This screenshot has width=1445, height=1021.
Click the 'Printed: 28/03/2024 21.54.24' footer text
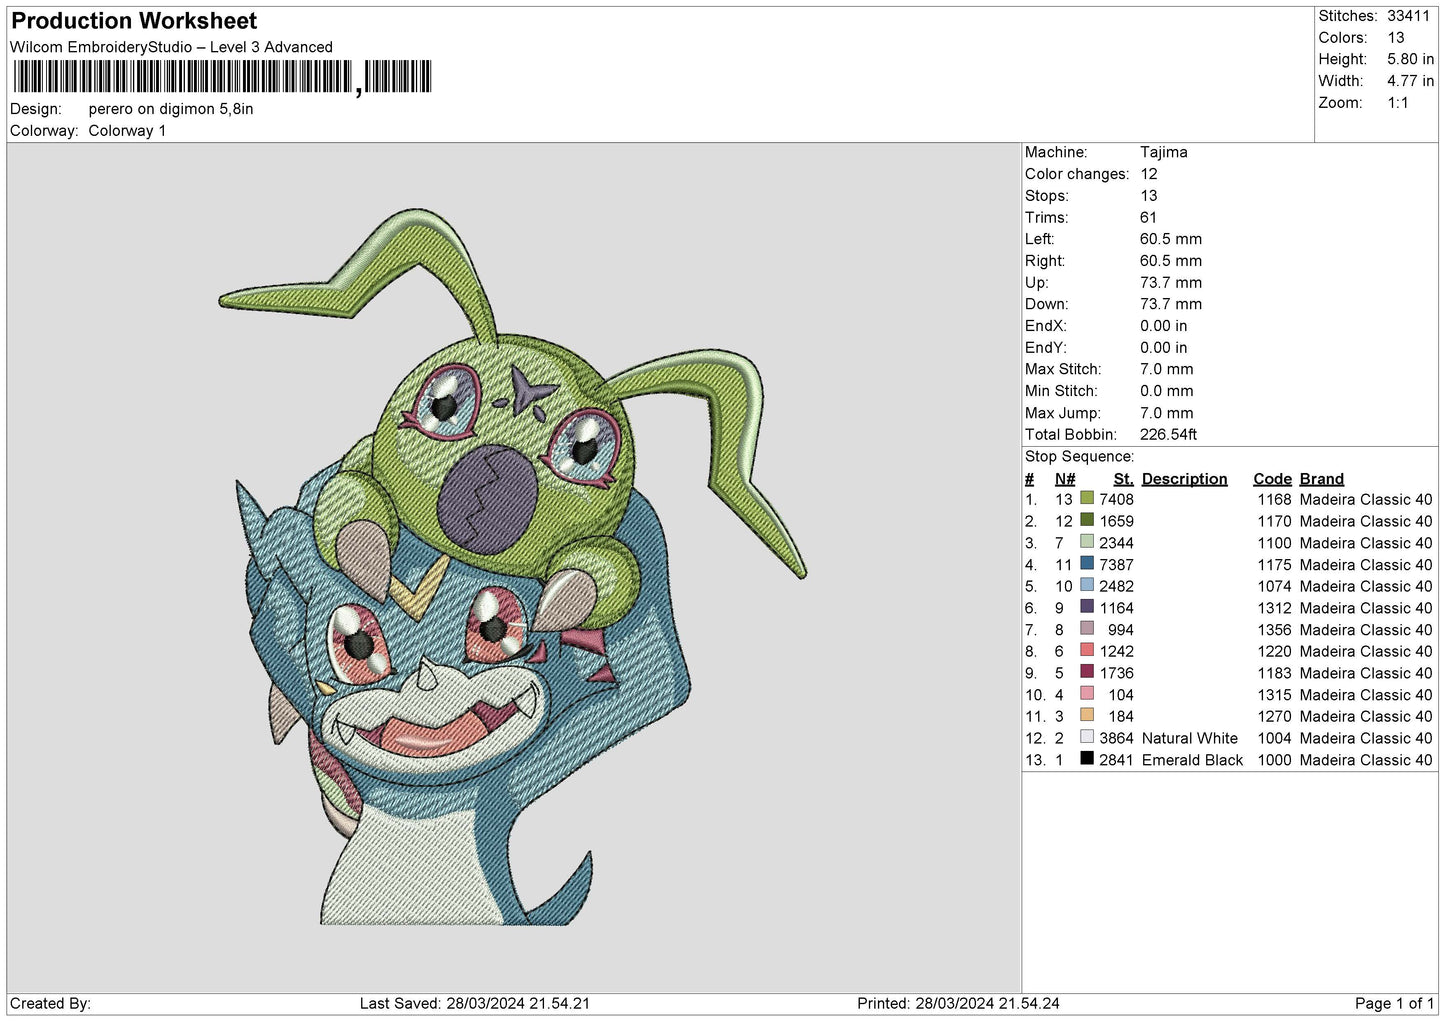958,1003
